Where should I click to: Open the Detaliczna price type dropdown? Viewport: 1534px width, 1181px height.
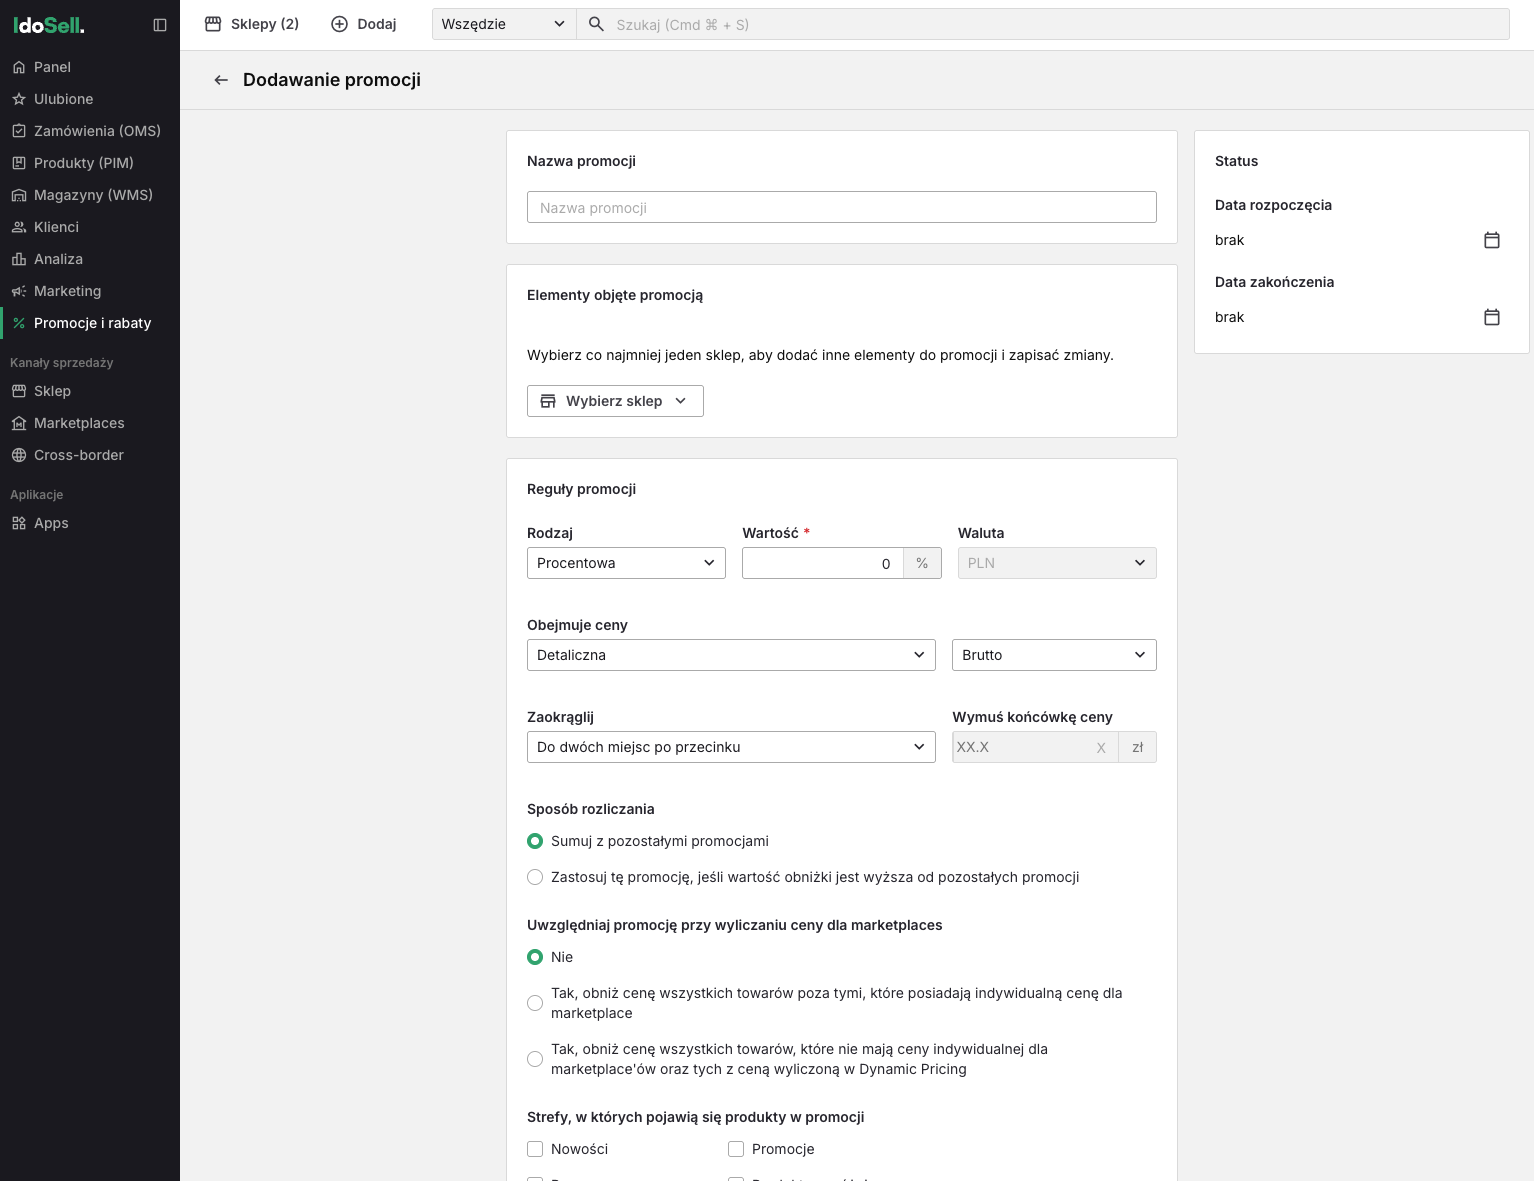(731, 655)
